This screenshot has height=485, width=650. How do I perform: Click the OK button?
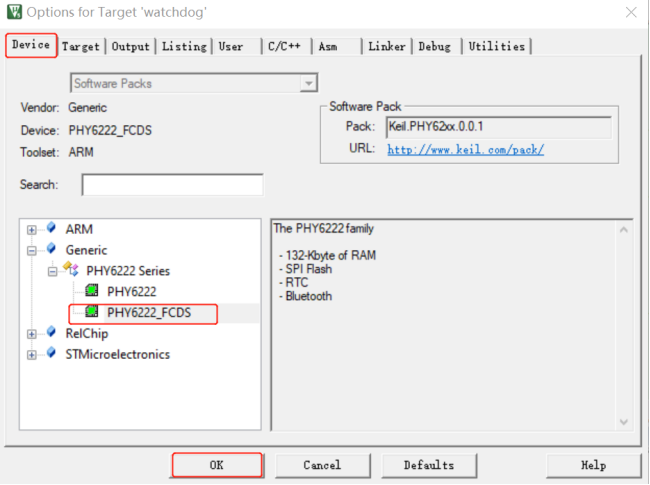coord(217,465)
